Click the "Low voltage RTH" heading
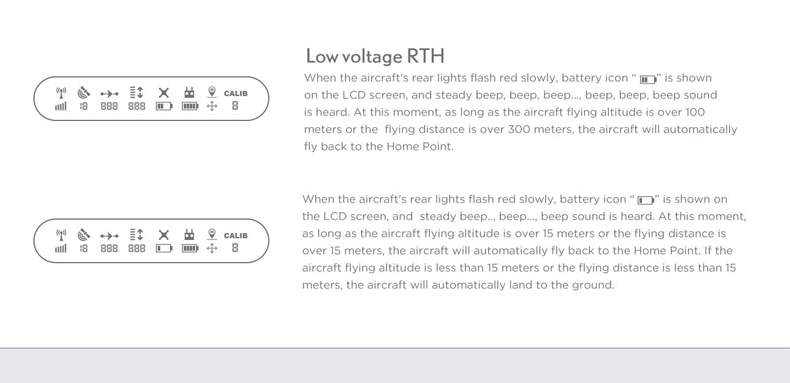Viewport: 790px width, 383px height. (x=375, y=56)
